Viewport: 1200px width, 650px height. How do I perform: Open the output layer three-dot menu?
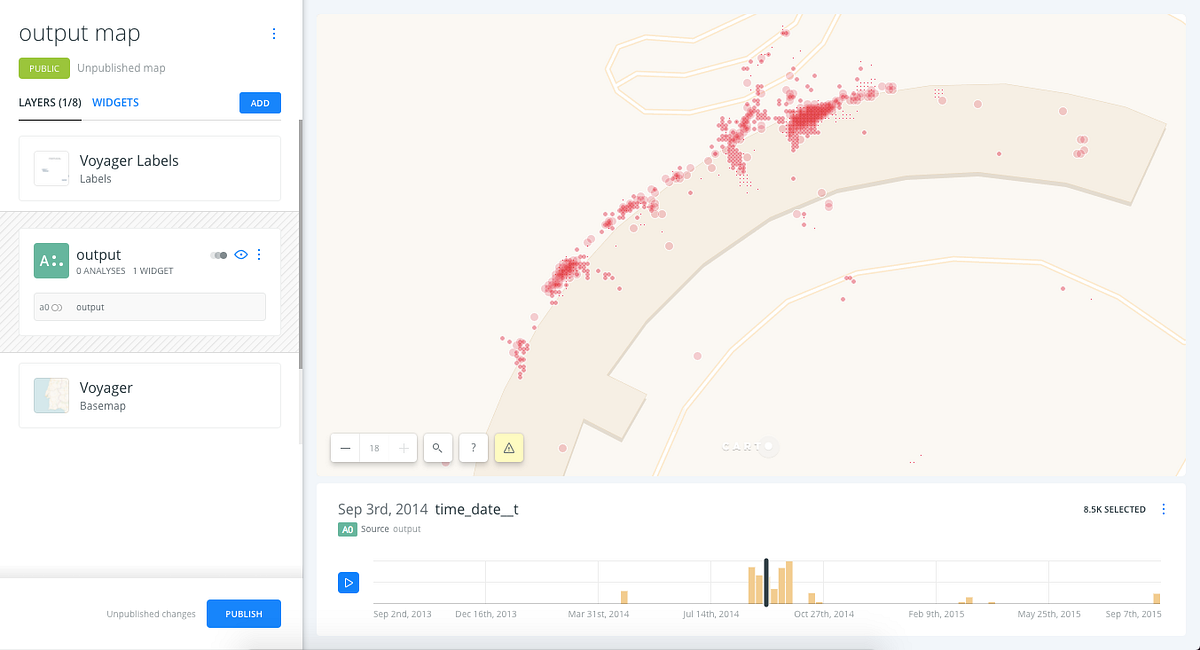point(259,254)
